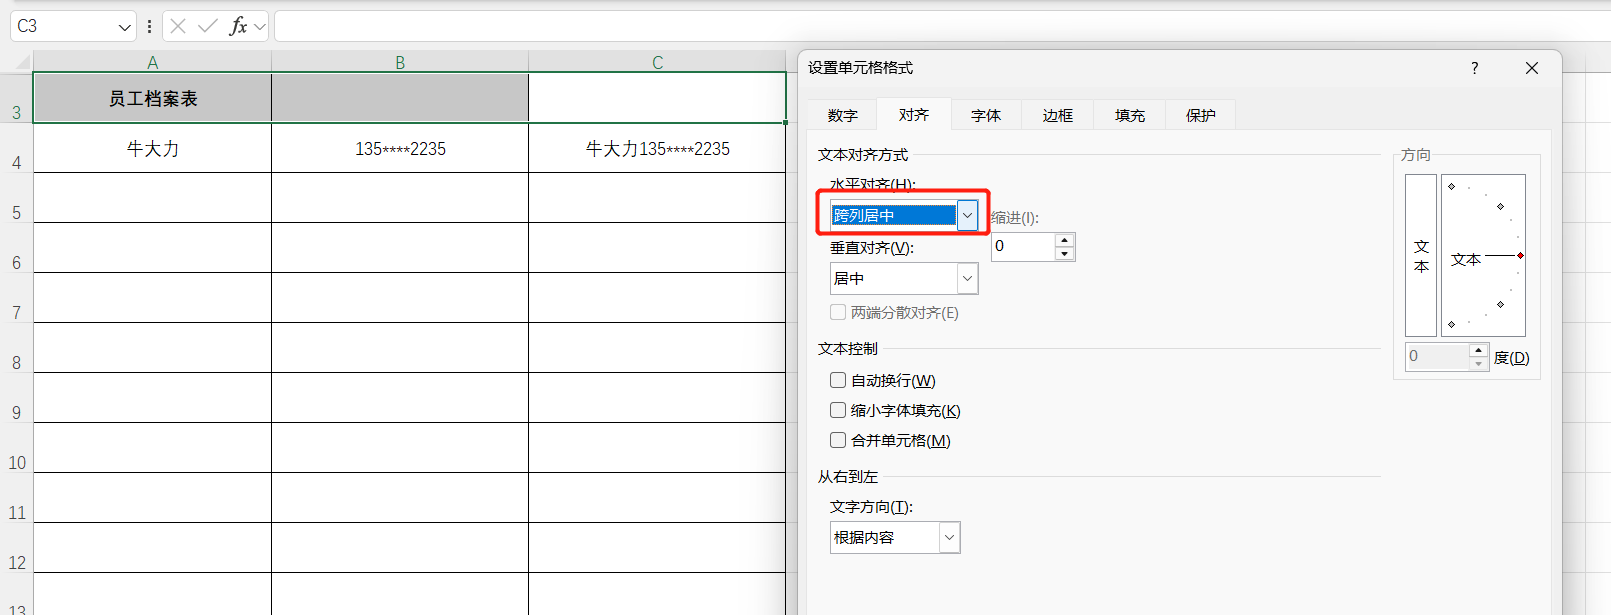Select row 10 header
Viewport: 1611px width, 615px height.
[x=16, y=448]
